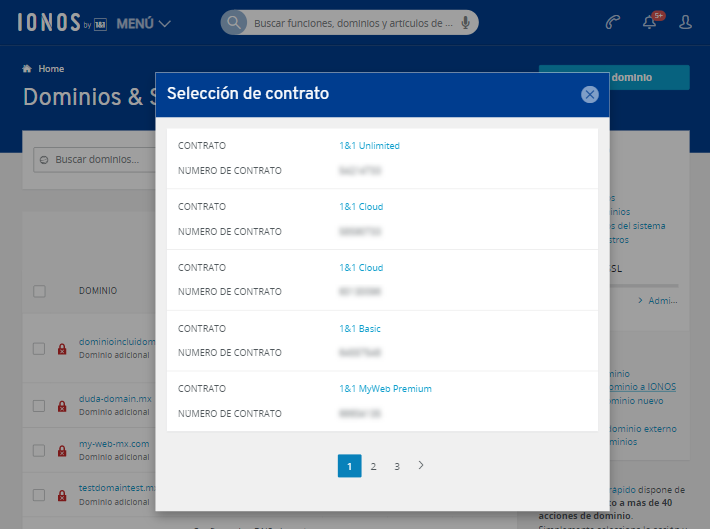Click the home icon in breadcrumb

click(x=27, y=68)
